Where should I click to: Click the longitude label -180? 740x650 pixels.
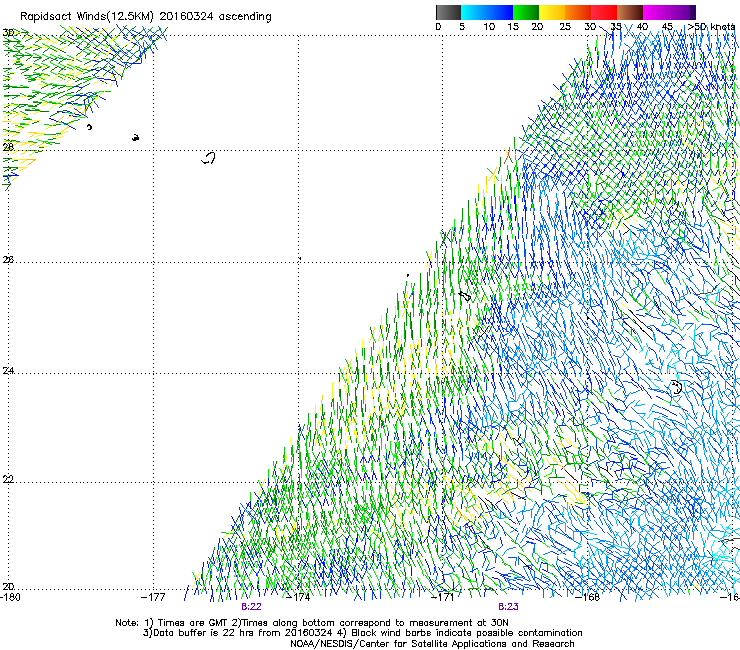[10, 597]
